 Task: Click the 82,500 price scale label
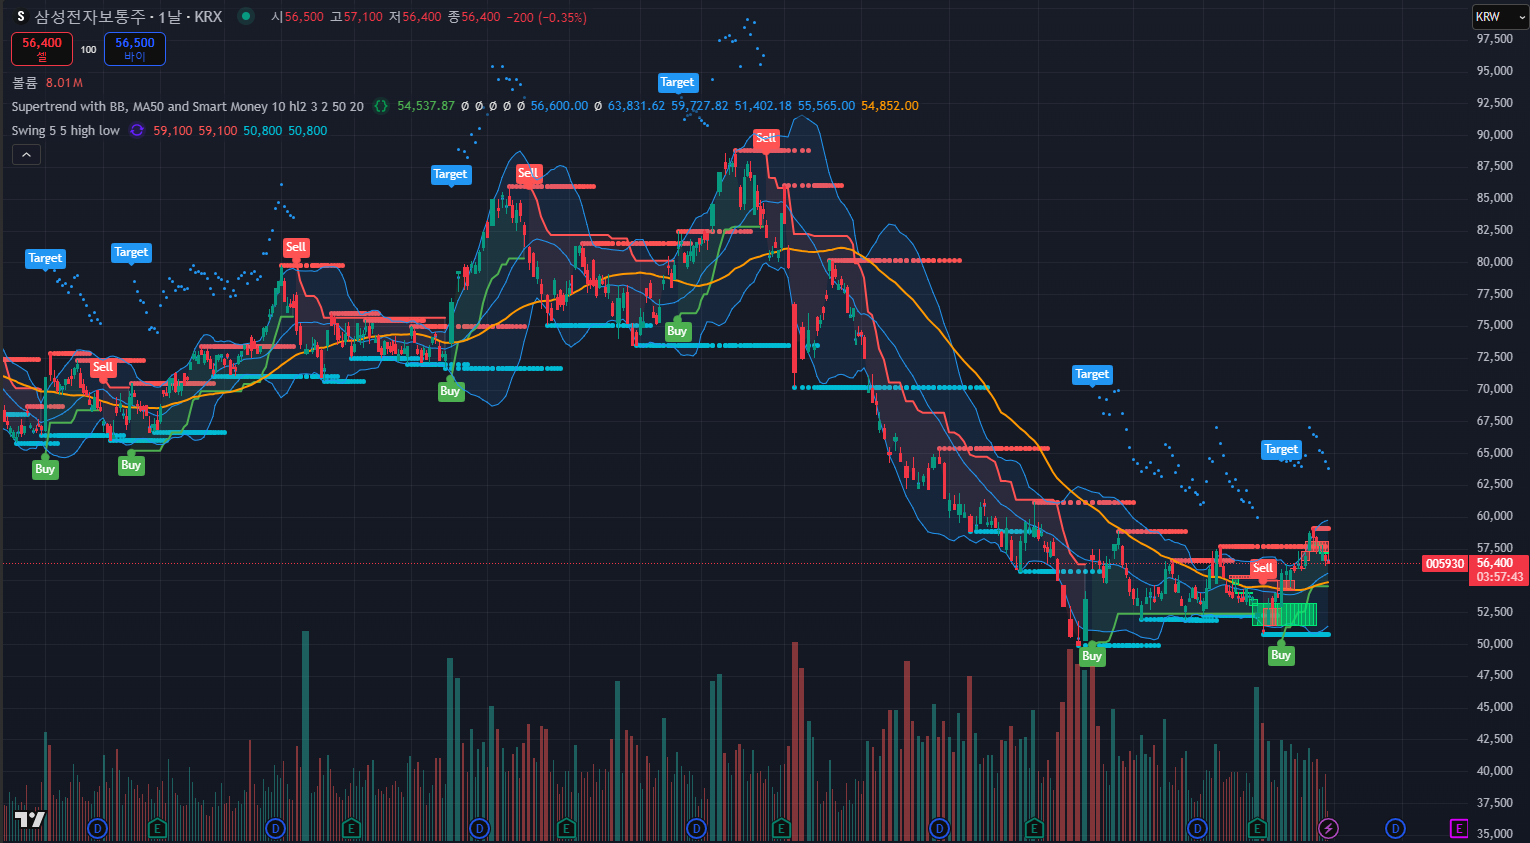point(1495,230)
